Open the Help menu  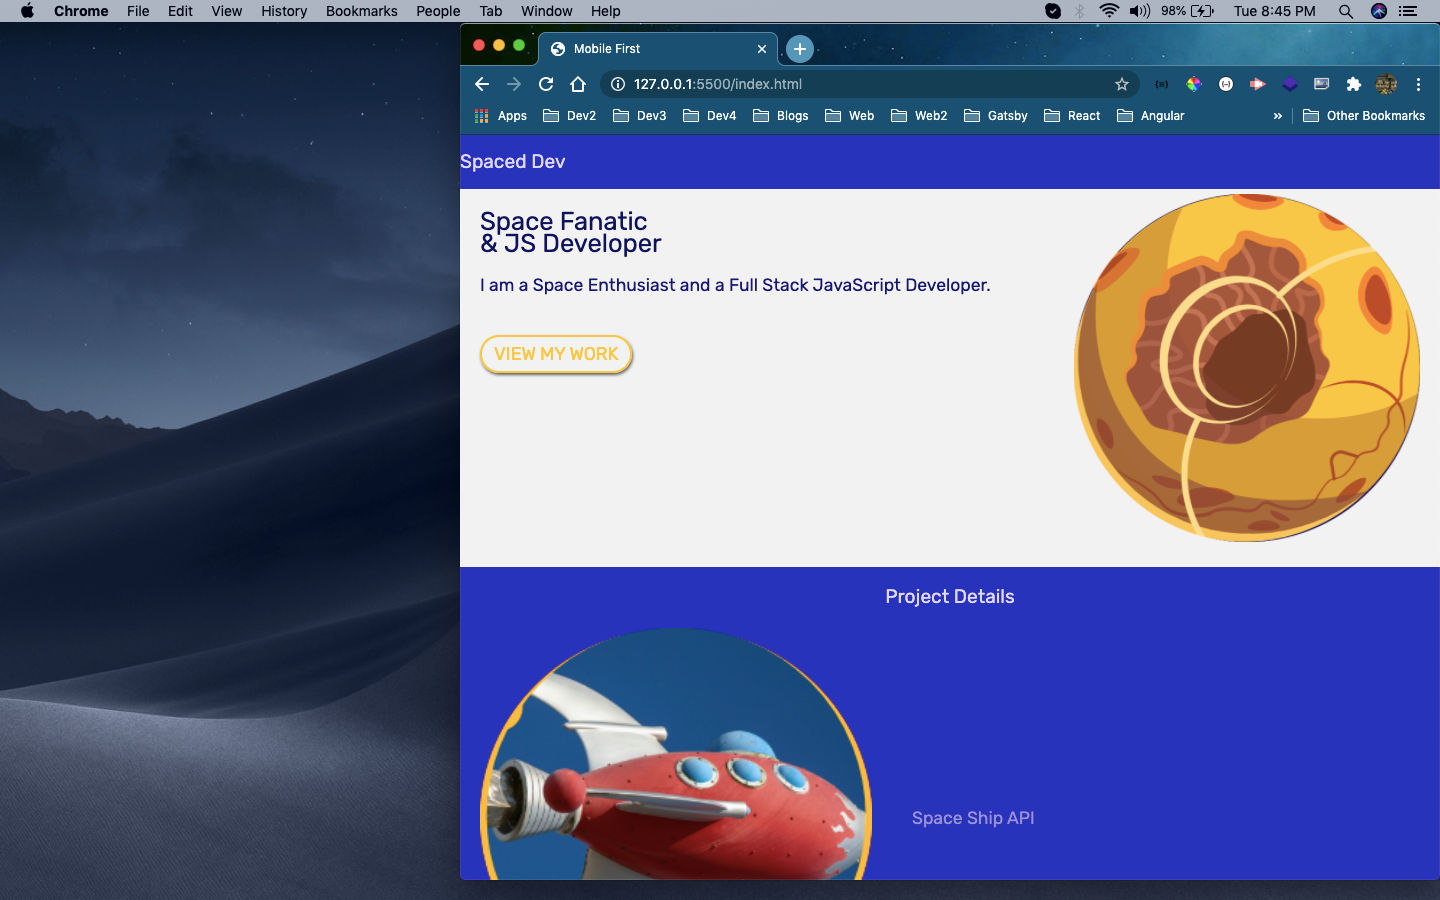tap(605, 11)
